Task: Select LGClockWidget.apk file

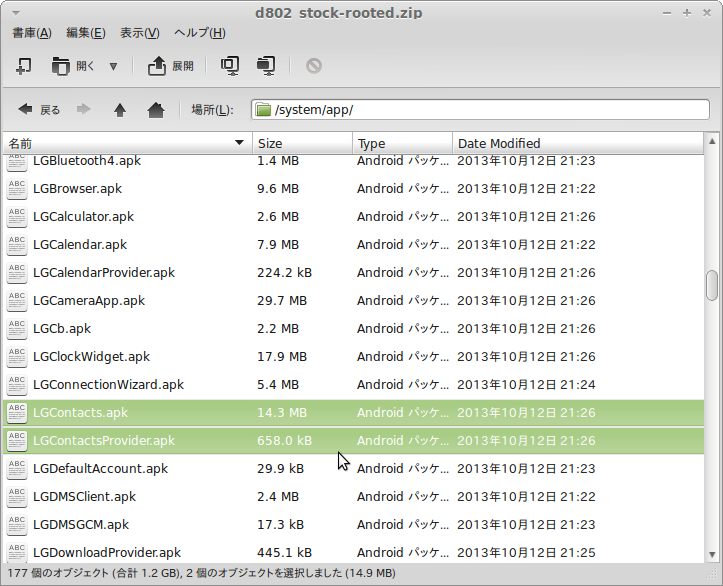Action: 354,356
